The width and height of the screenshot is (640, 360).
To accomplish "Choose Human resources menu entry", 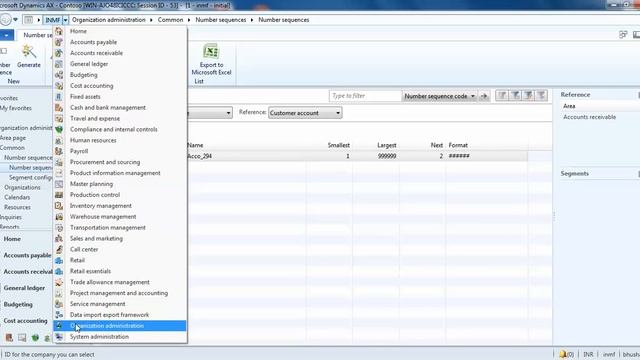I will click(x=93, y=140).
